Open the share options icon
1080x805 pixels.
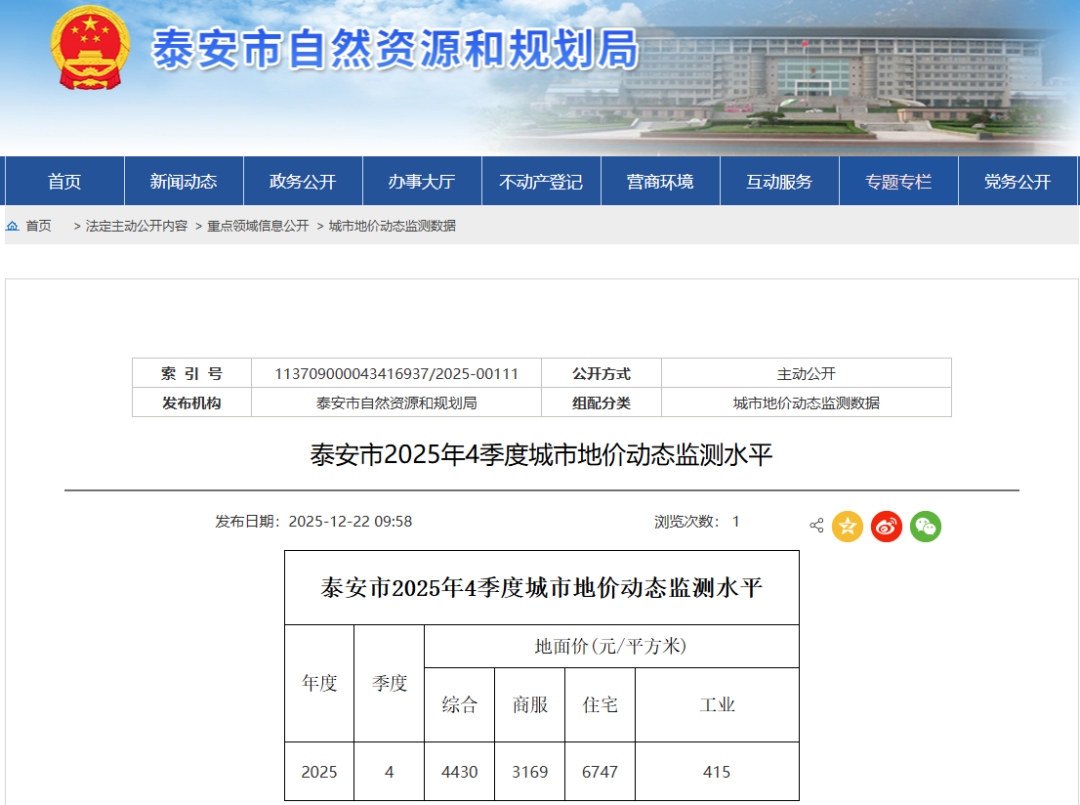pyautogui.click(x=816, y=526)
